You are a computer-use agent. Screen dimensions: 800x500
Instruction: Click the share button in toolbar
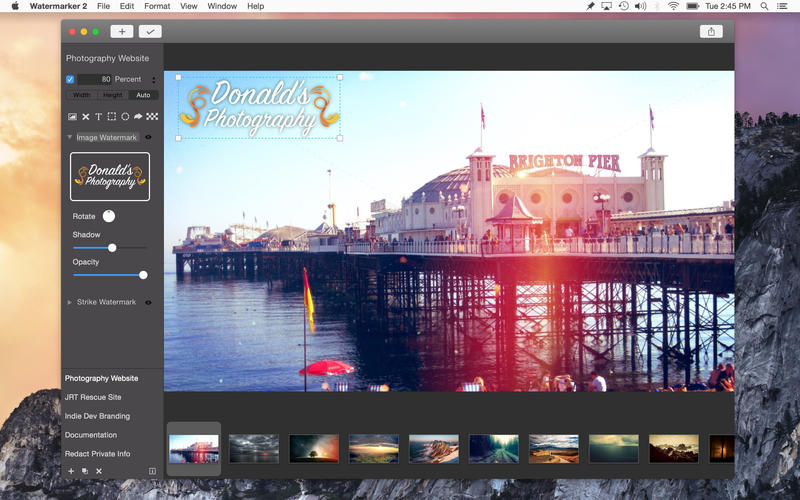(711, 32)
